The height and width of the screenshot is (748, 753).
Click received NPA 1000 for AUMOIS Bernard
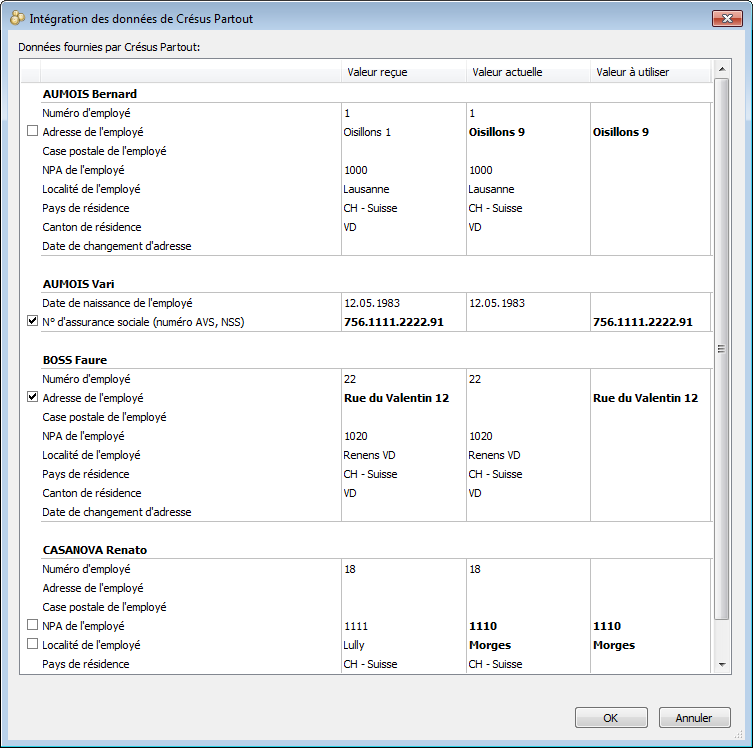tap(356, 170)
